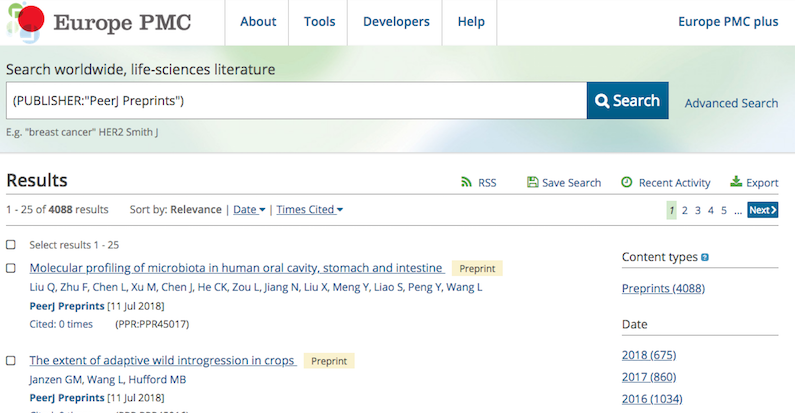Open the Times Cited sort dropdown
Screen dimensions: 795x413
click(x=309, y=210)
